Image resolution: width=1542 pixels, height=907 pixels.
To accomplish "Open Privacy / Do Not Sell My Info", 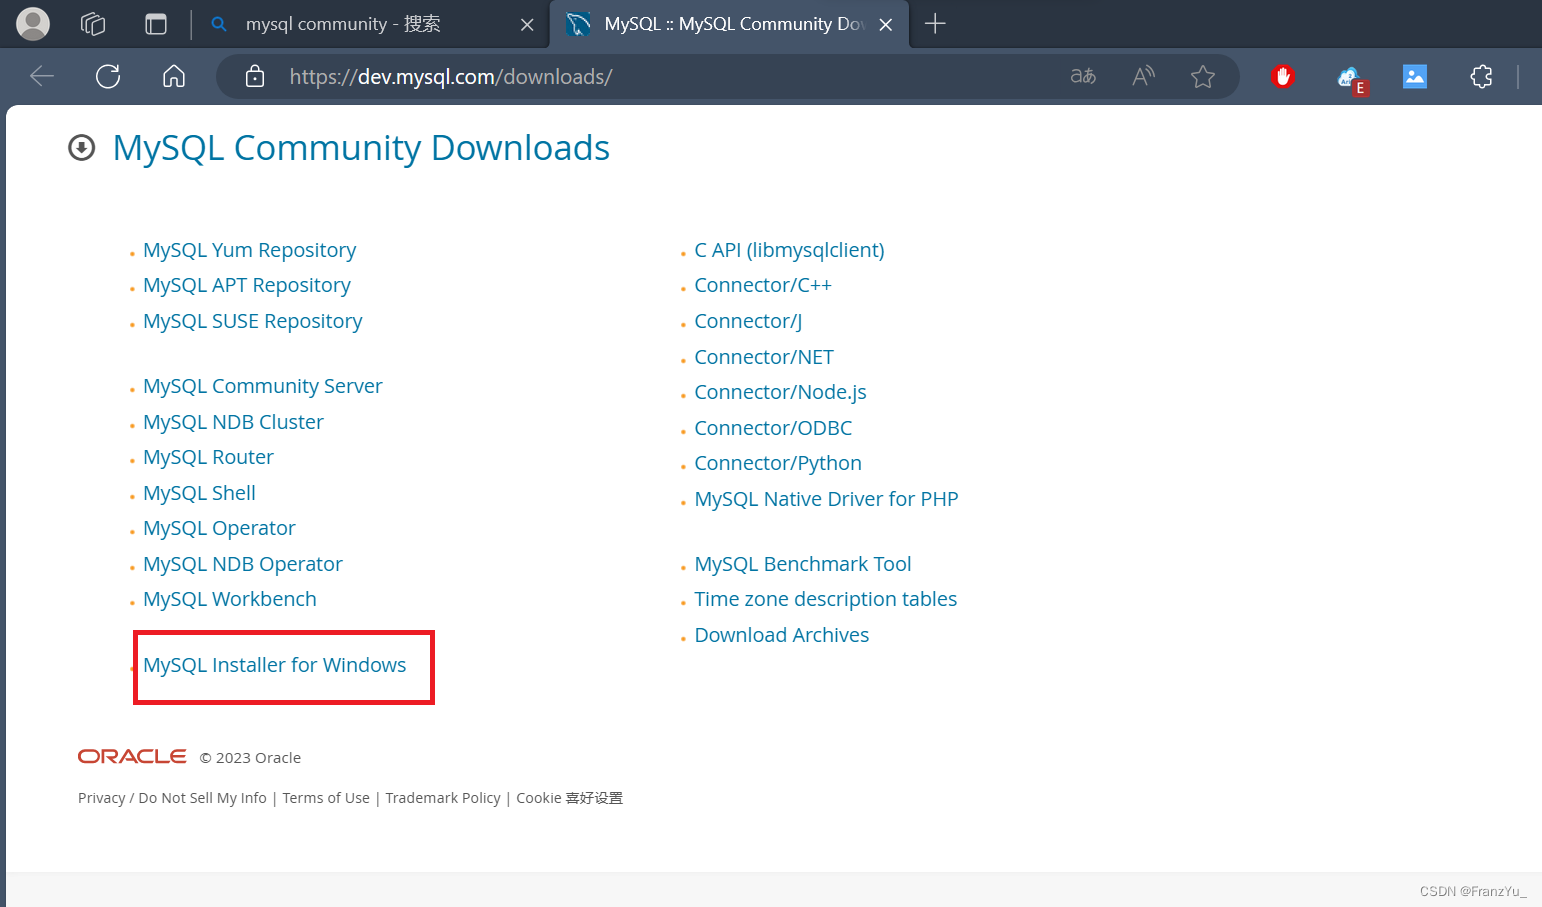I will coord(172,798).
